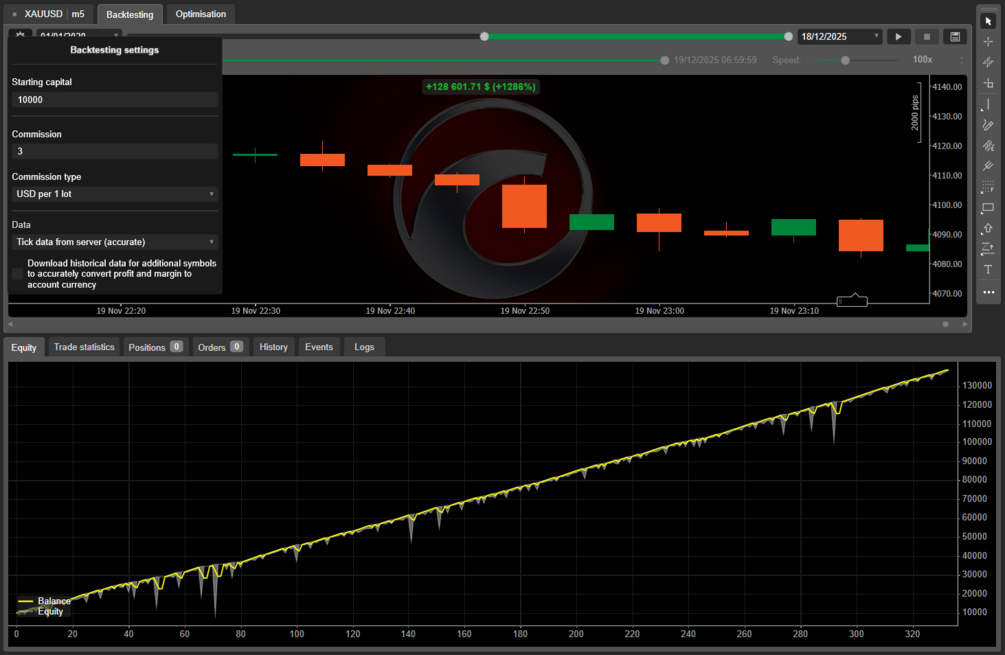Click the 19/12/2025 06:59:59 timestamp
This screenshot has height=655, width=1005.
(715, 60)
